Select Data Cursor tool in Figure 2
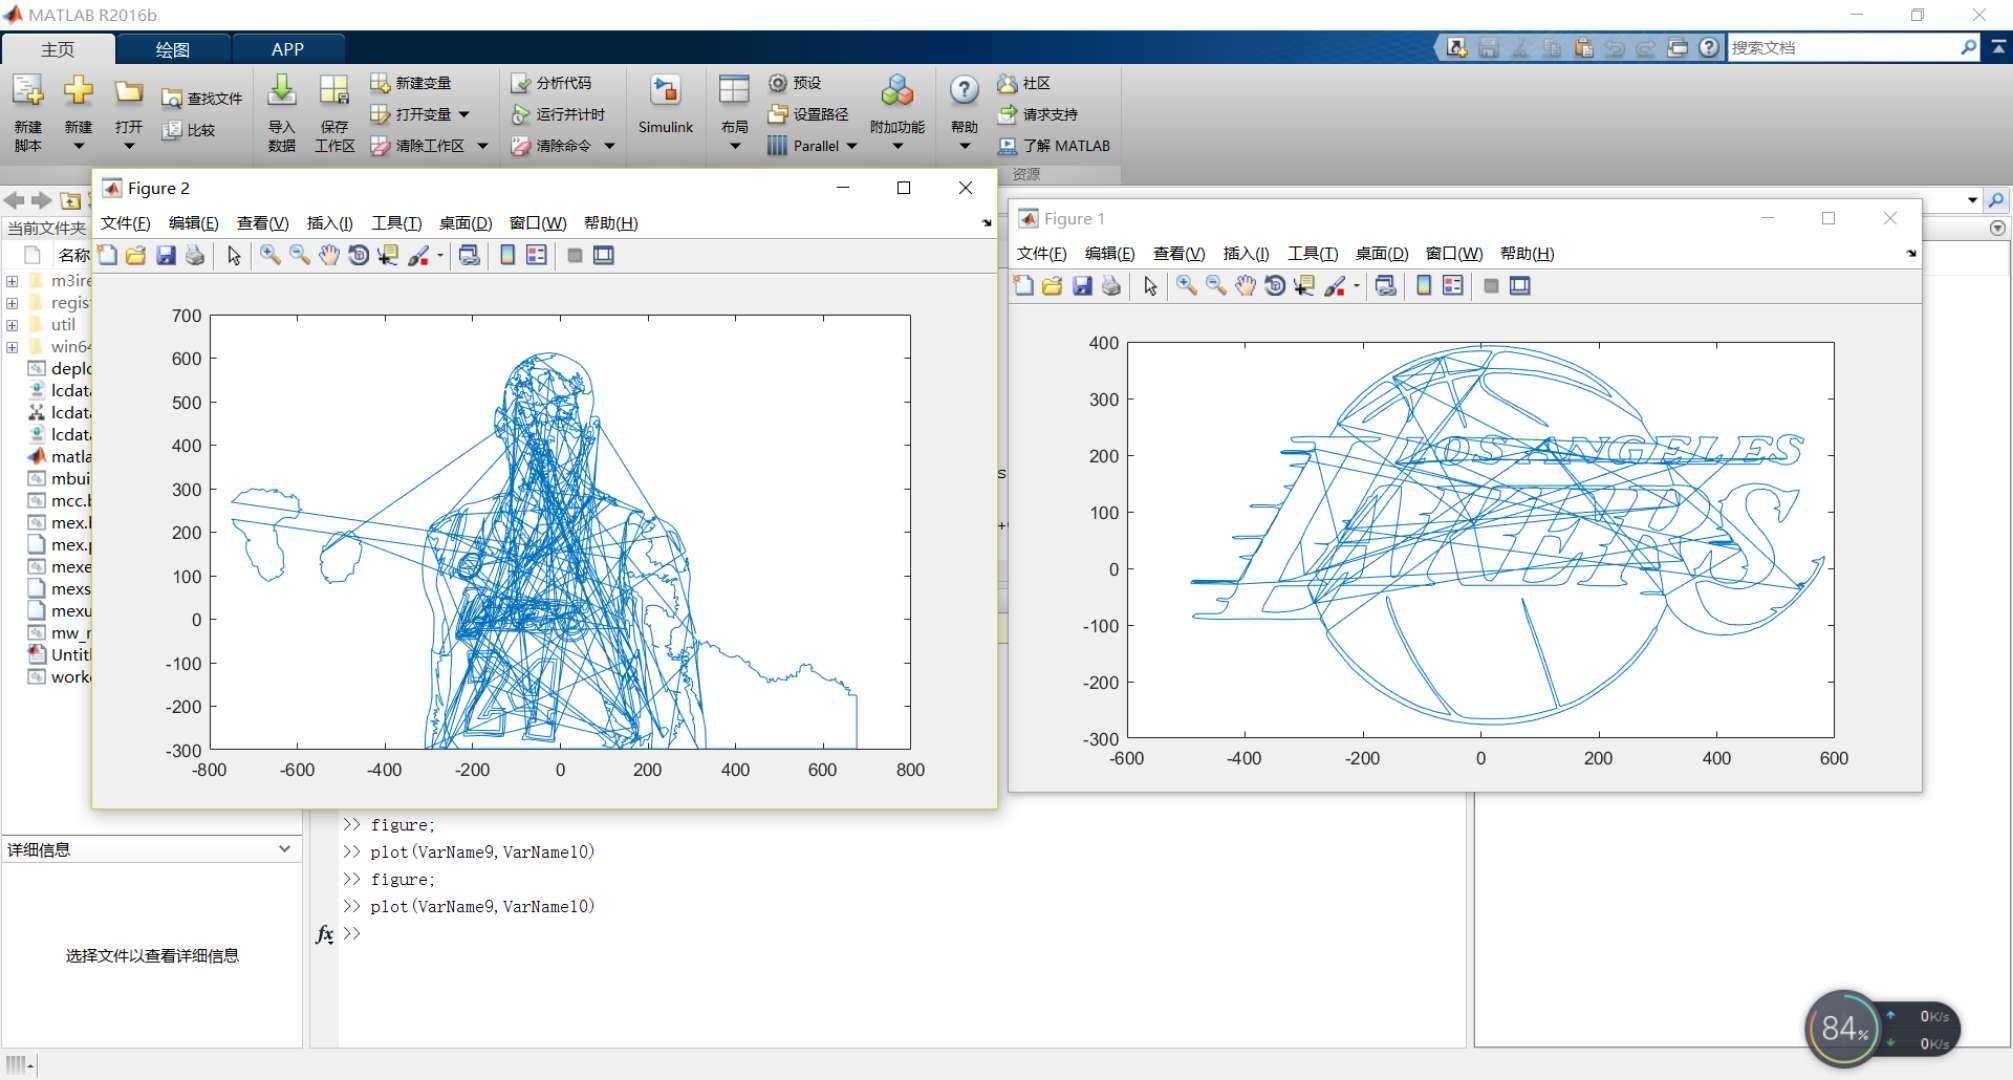This screenshot has width=2013, height=1080. click(387, 255)
